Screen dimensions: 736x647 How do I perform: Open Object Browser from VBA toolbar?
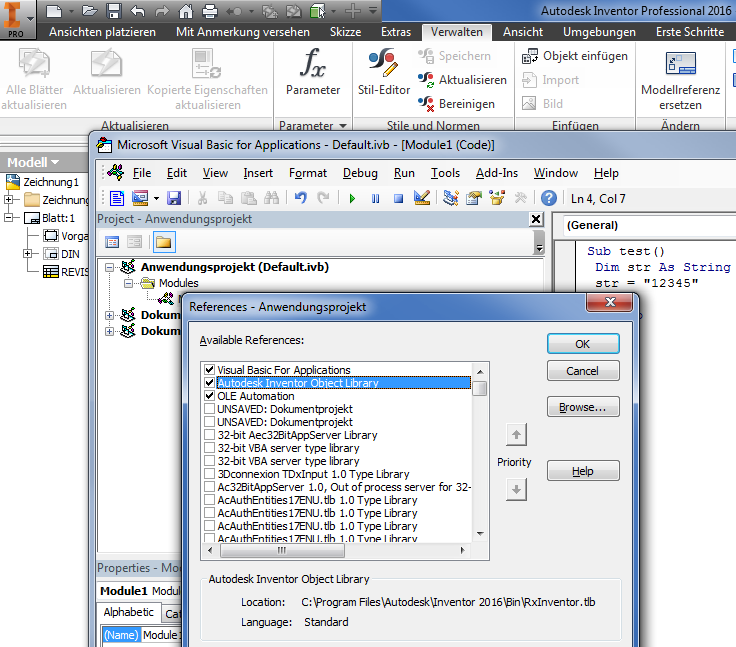(x=497, y=198)
